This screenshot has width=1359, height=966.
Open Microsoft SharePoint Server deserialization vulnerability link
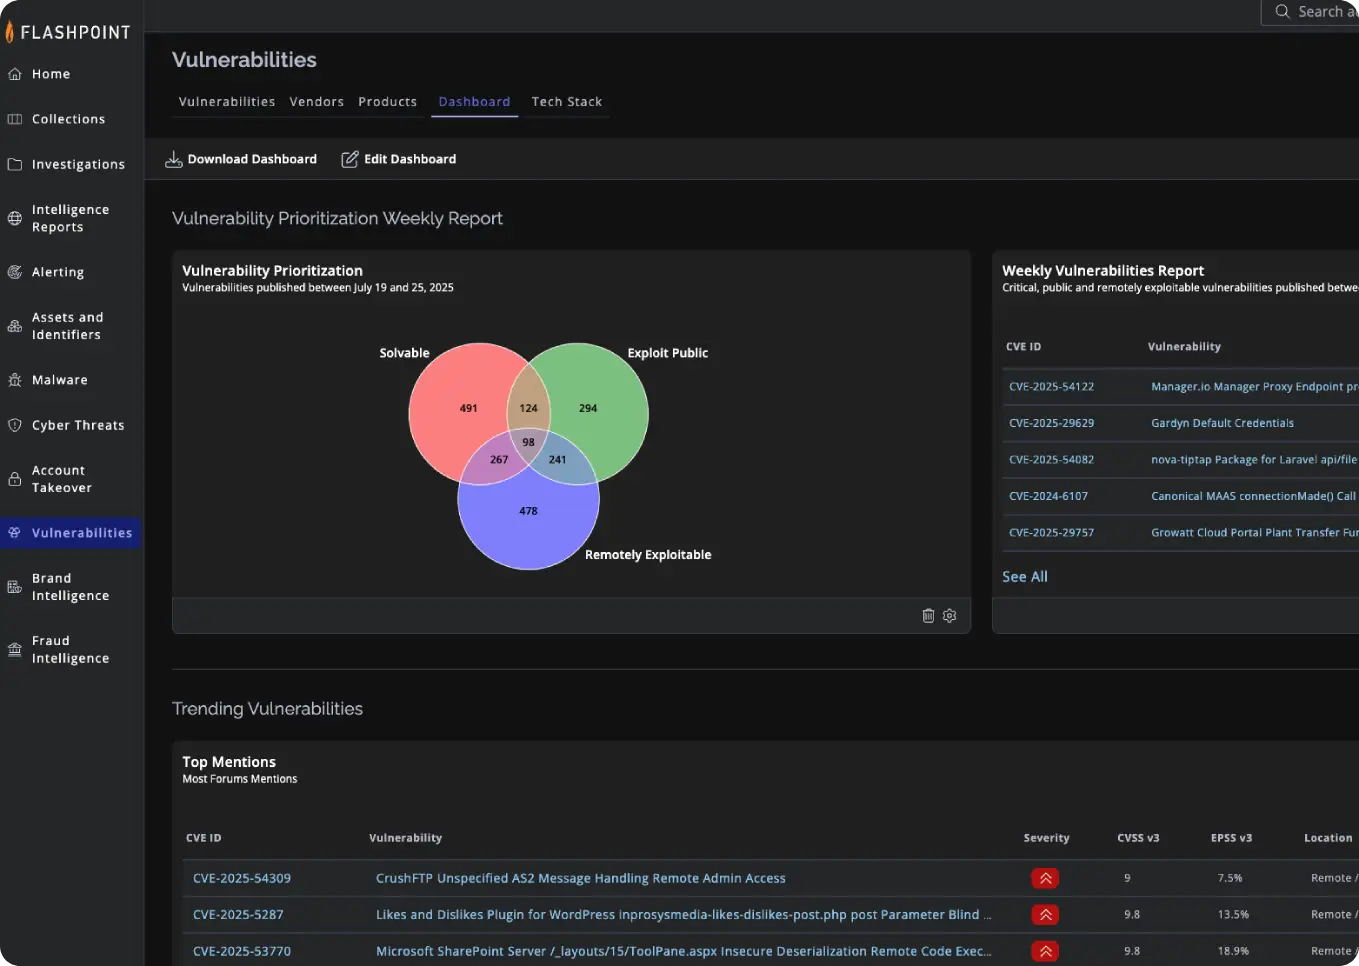684,951
